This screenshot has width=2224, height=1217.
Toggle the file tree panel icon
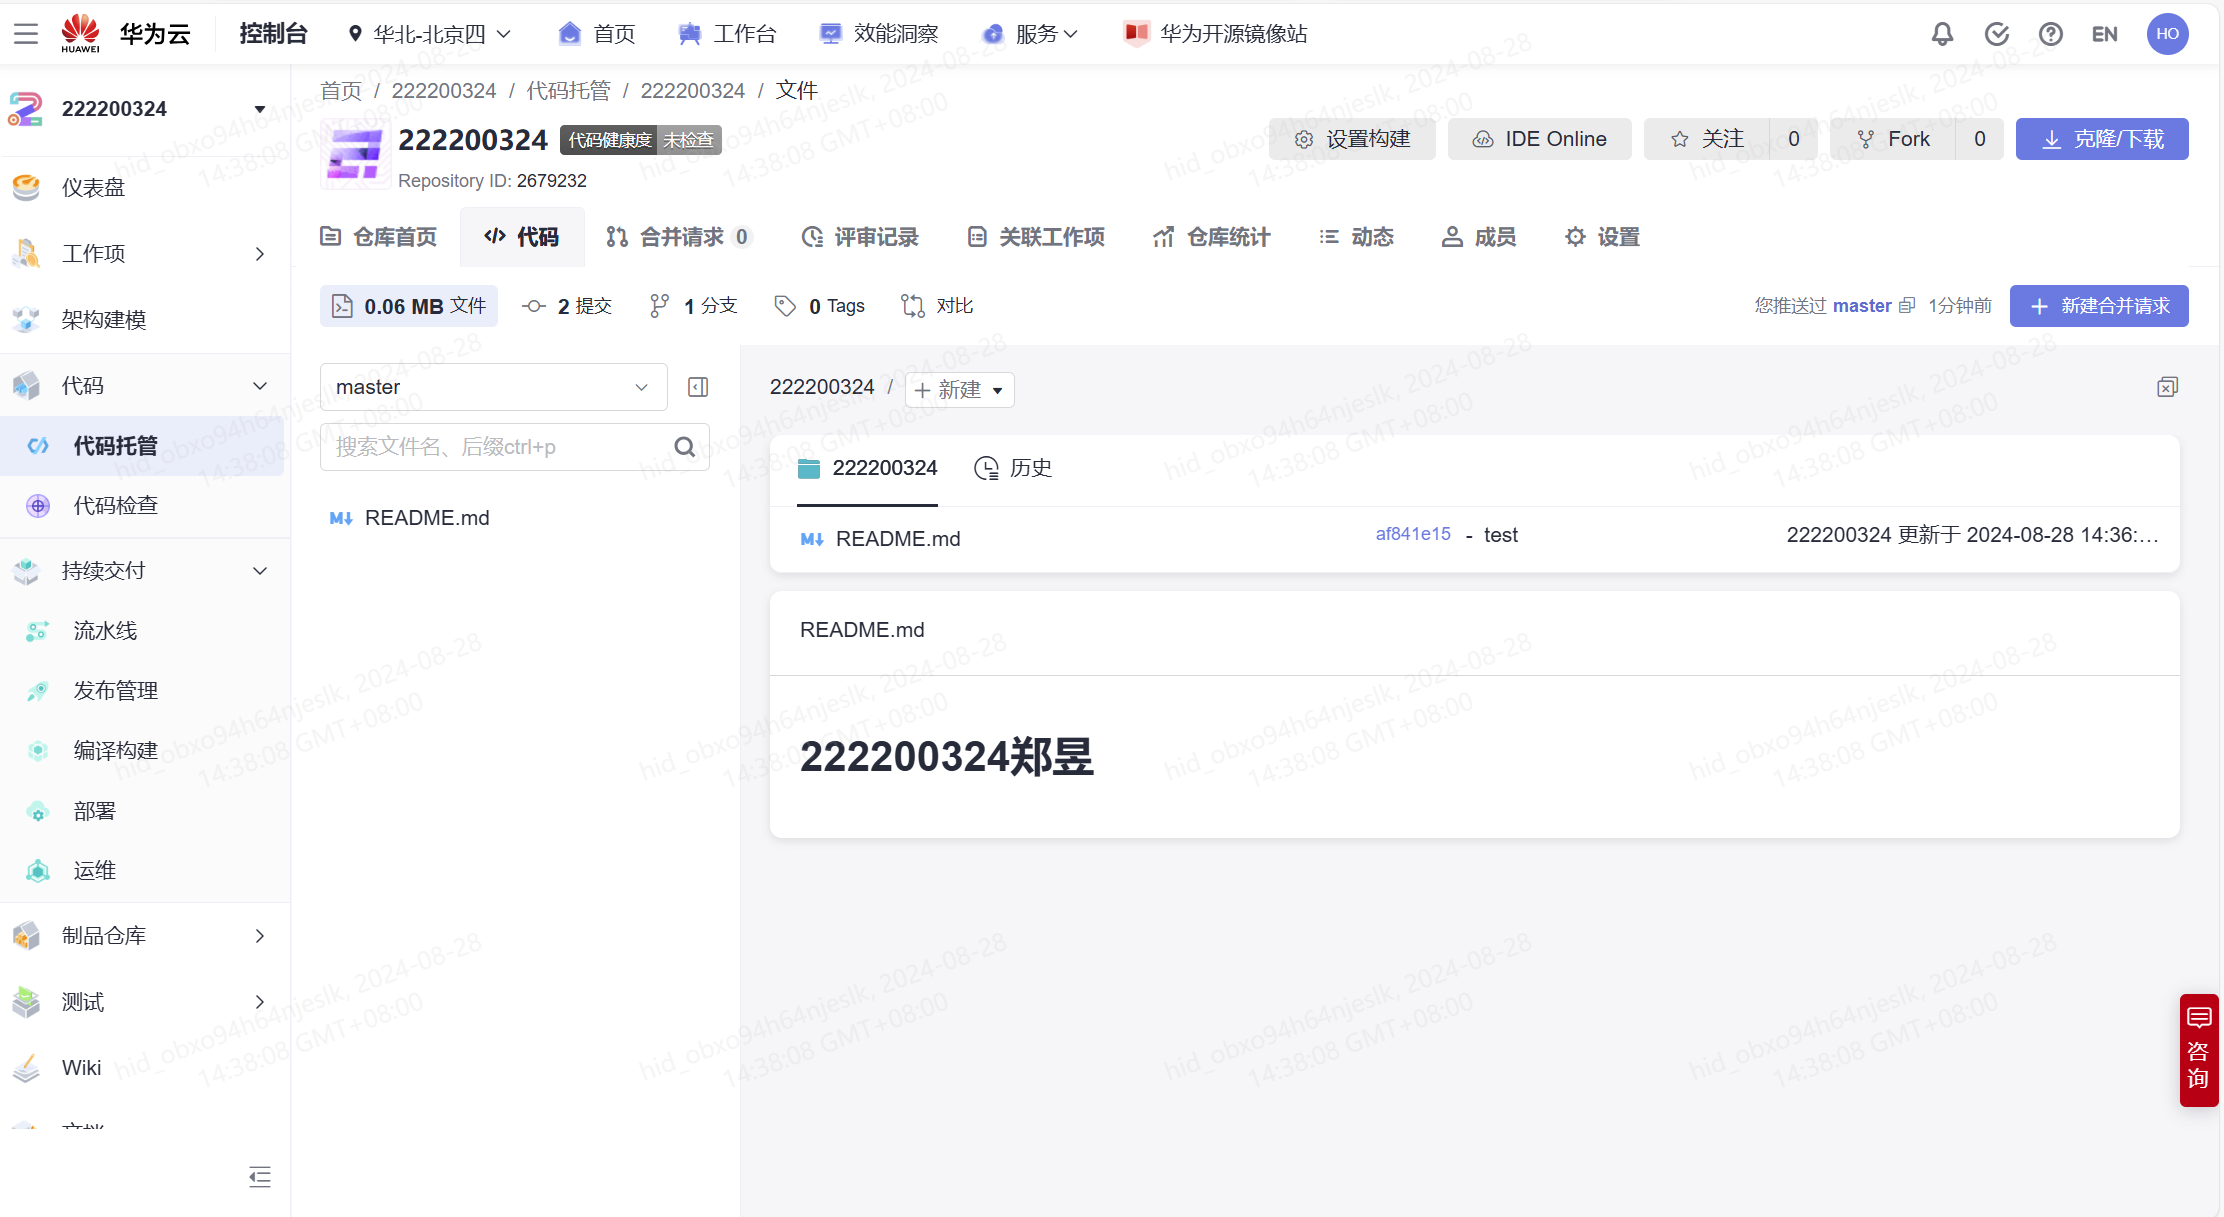click(698, 387)
